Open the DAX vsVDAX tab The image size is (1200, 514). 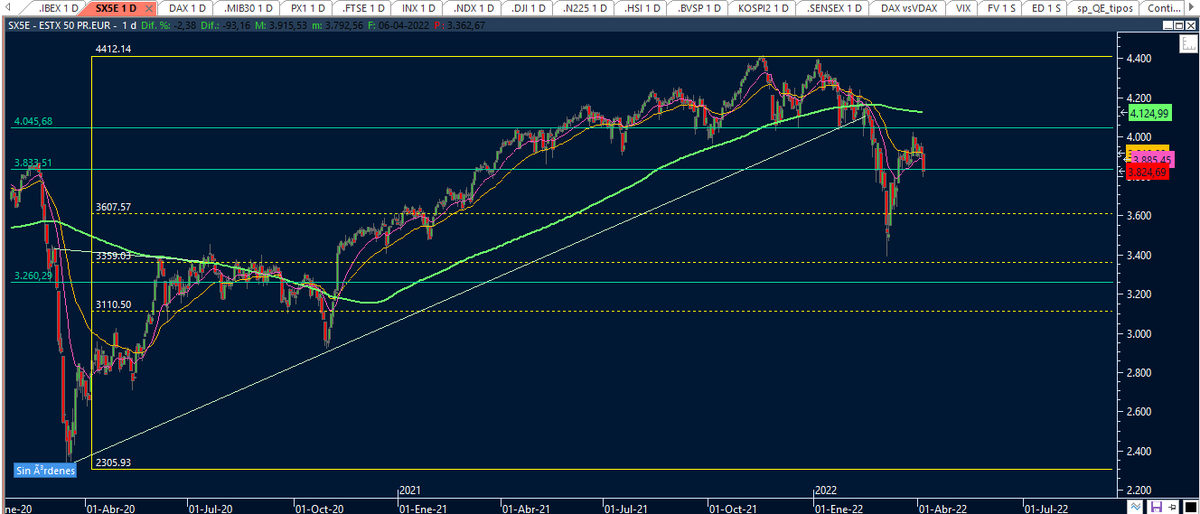[908, 8]
